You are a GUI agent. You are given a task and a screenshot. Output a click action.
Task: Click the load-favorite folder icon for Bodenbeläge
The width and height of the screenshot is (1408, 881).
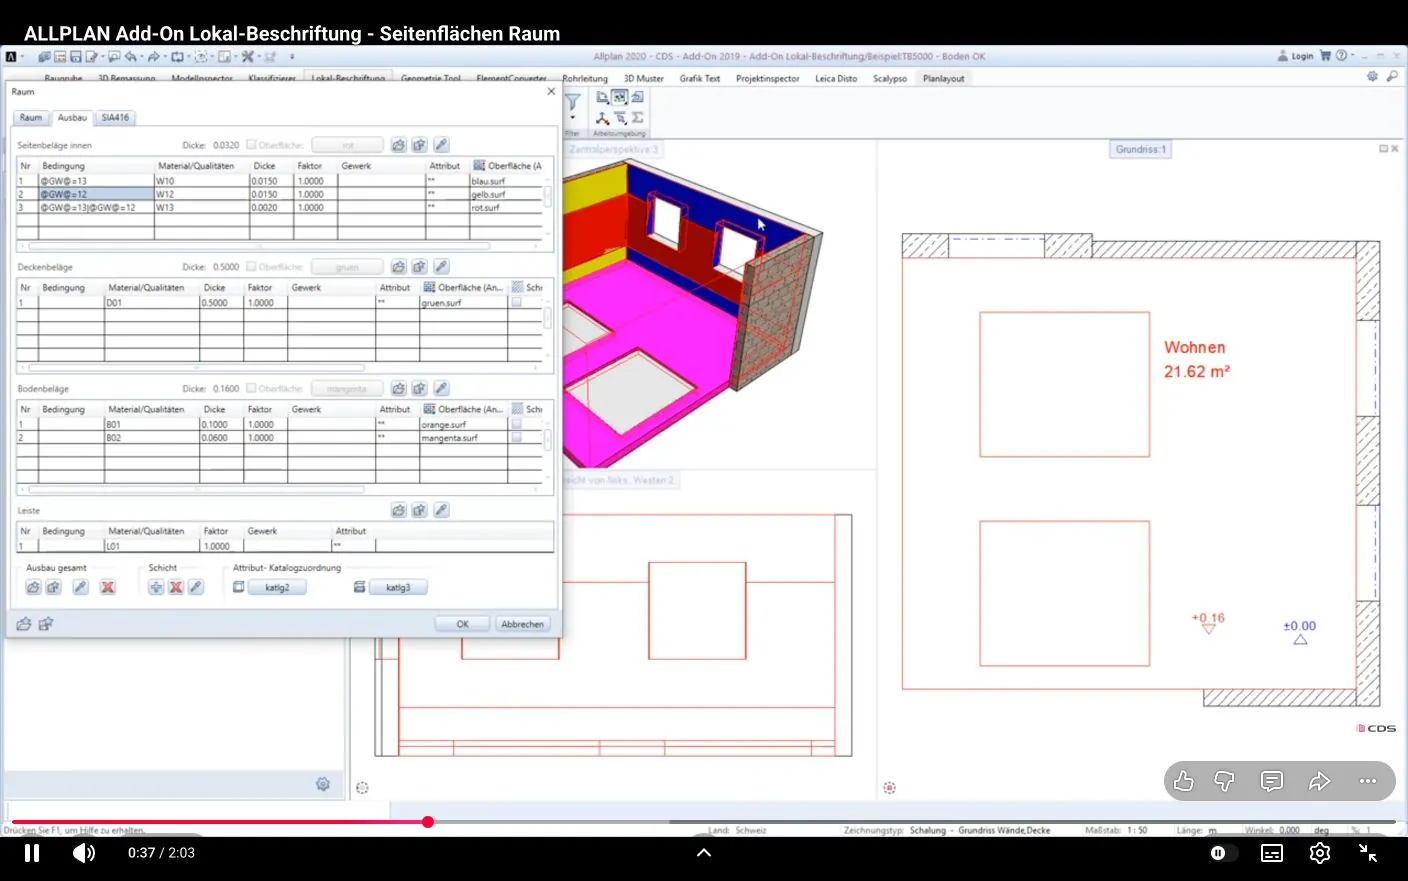pyautogui.click(x=398, y=388)
